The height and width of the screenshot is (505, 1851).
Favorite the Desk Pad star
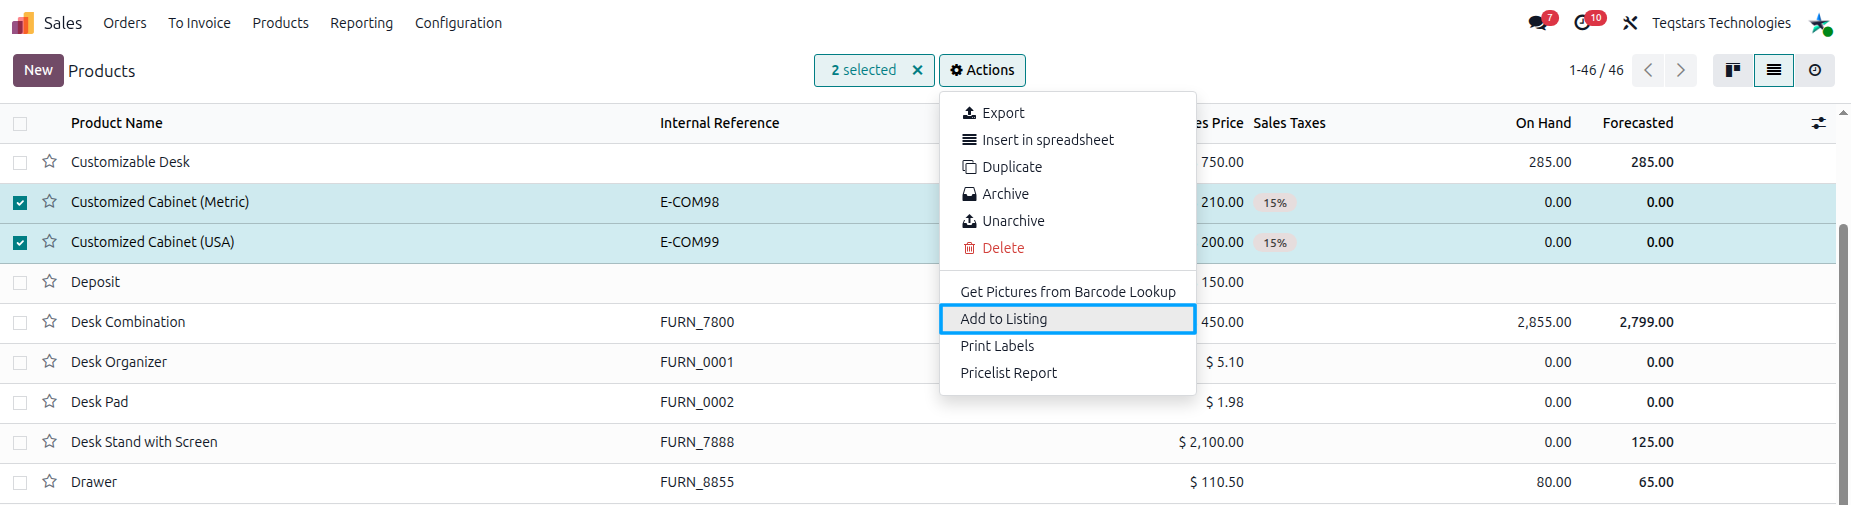(49, 401)
